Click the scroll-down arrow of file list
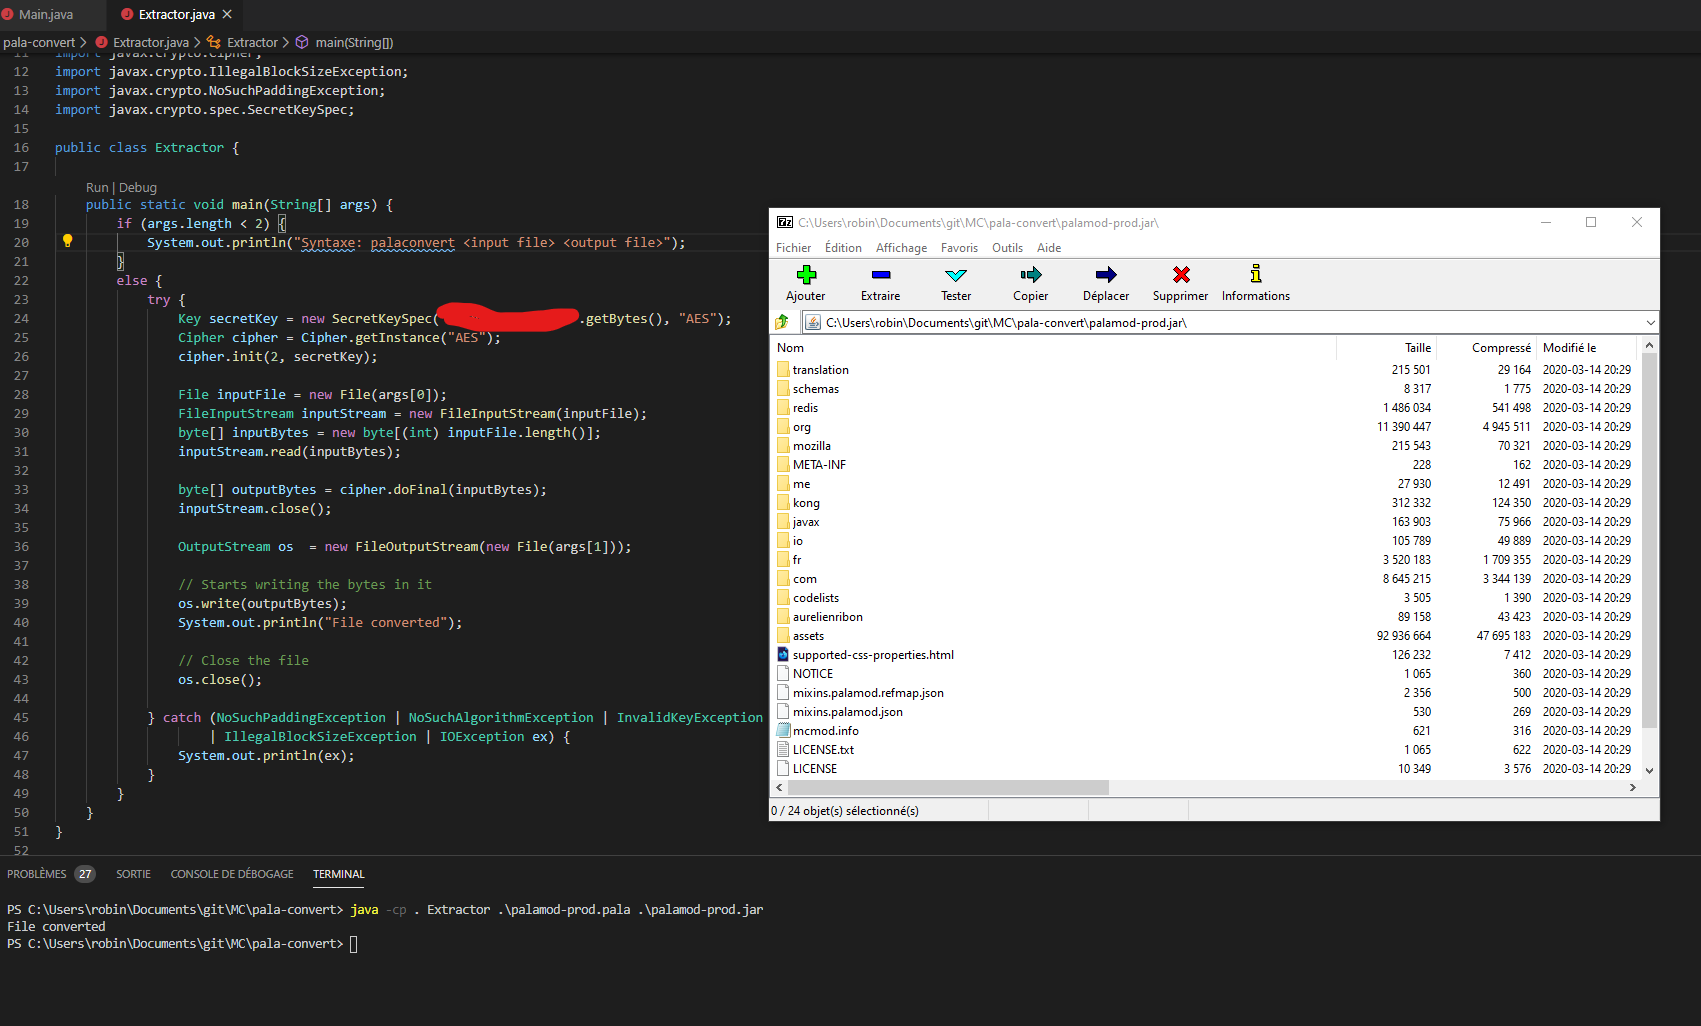Viewport: 1701px width, 1026px height. 1649,770
